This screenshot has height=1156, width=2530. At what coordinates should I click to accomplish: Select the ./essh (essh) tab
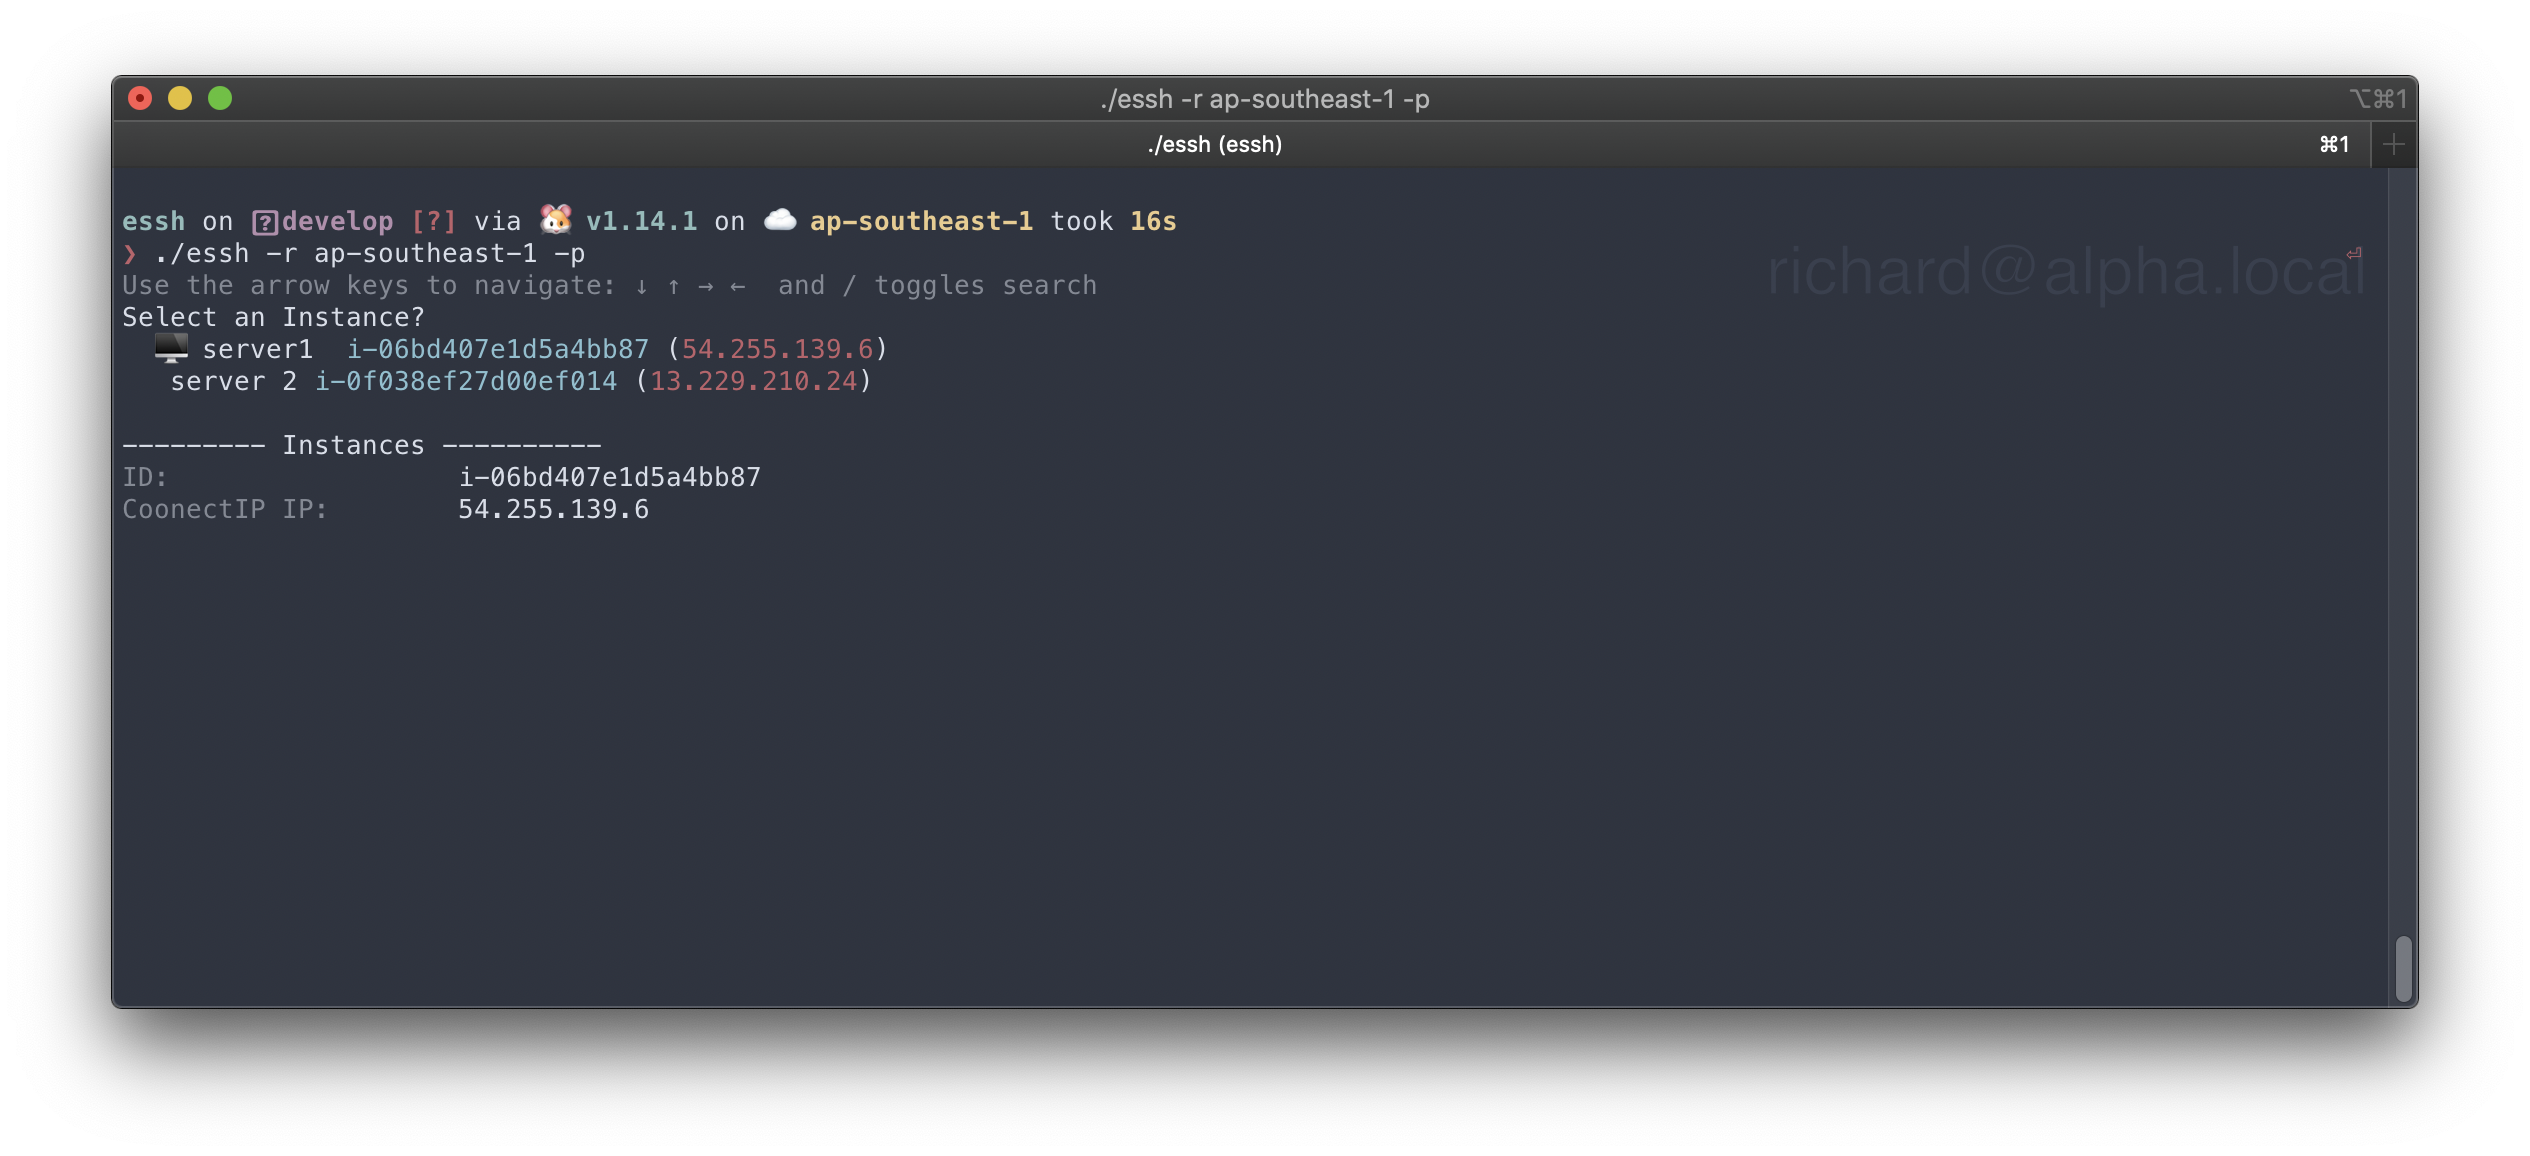click(x=1214, y=145)
